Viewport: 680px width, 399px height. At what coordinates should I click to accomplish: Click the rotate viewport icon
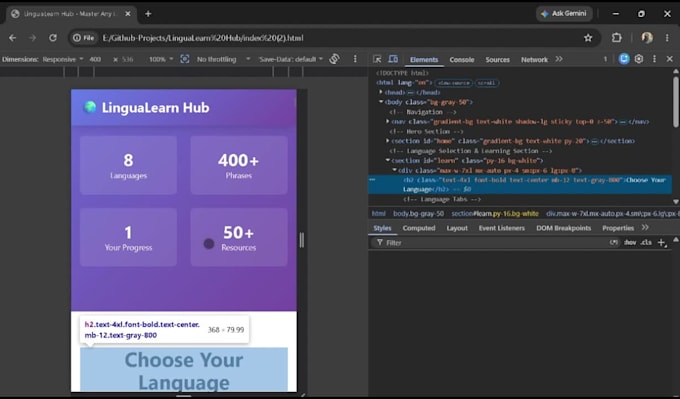click(334, 59)
